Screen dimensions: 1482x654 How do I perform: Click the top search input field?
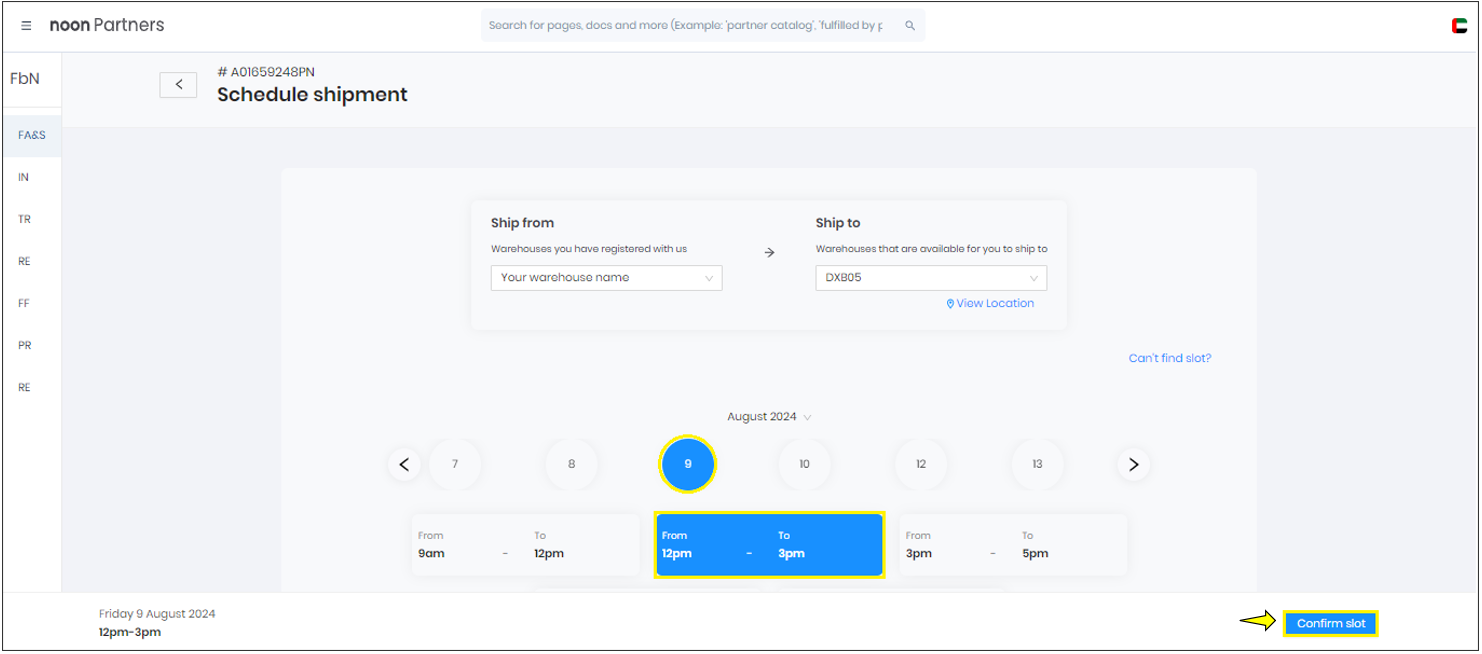point(690,26)
